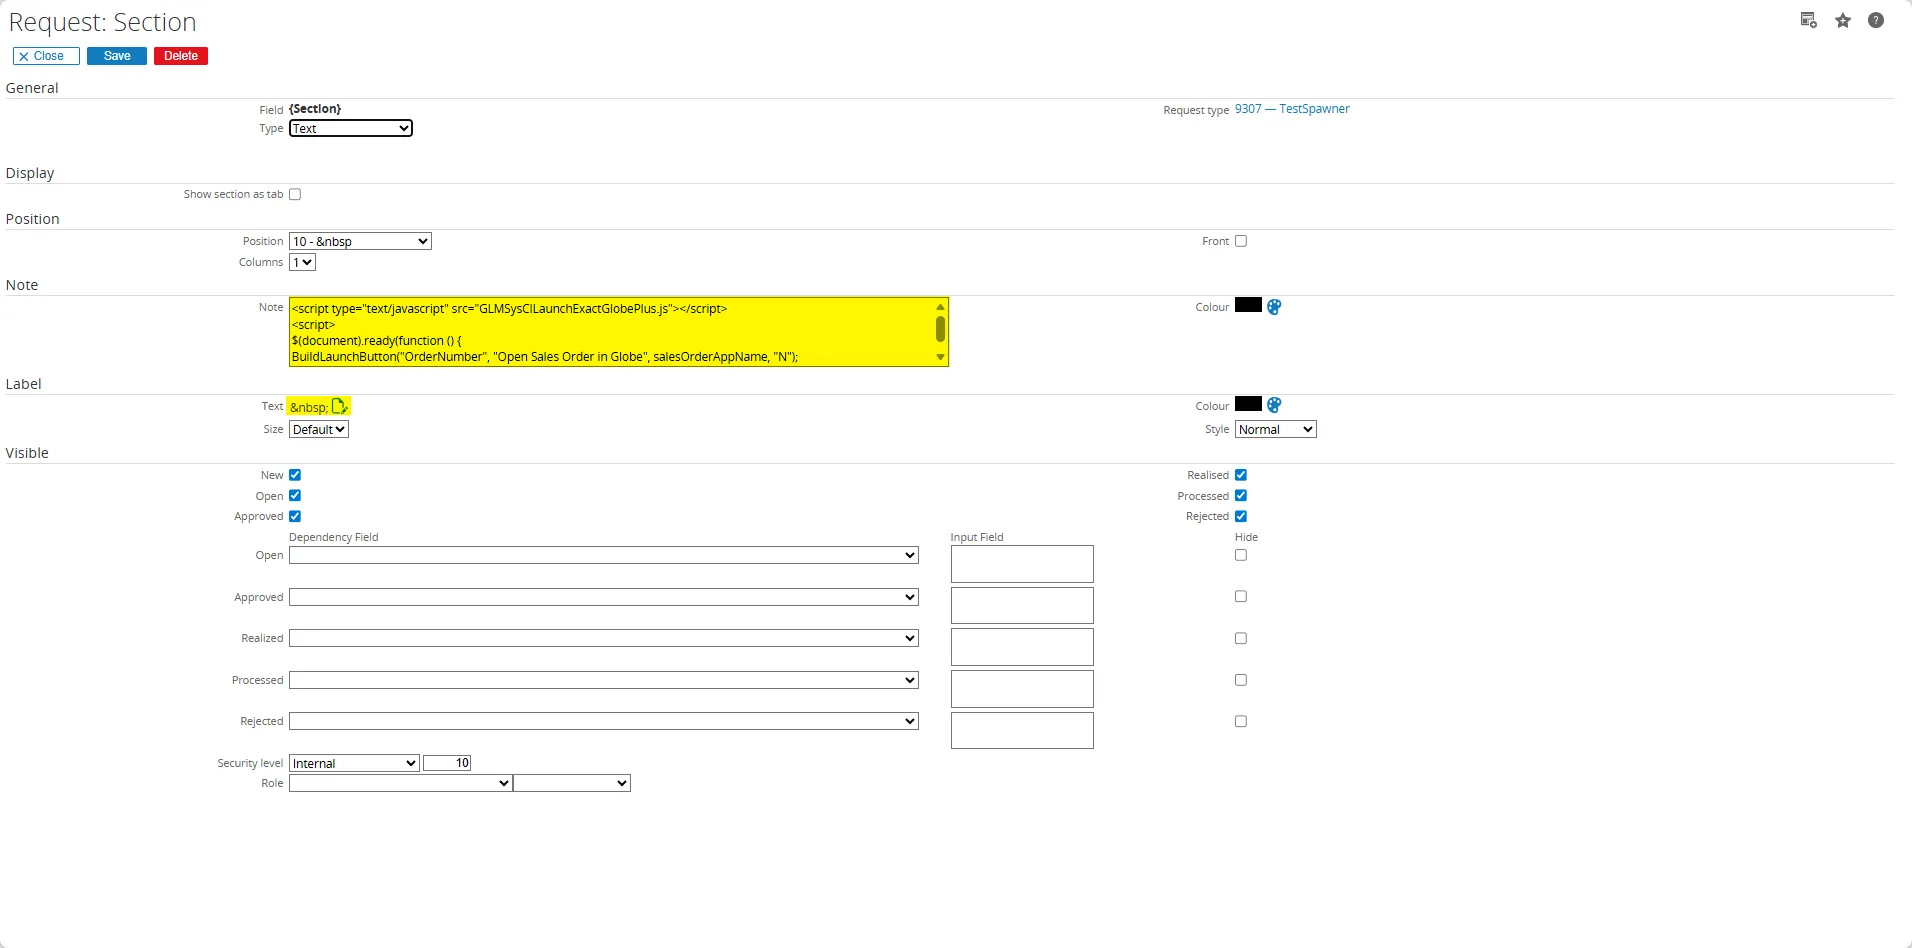1912x948 pixels.
Task: Click the Input Field box for Open
Action: (x=1021, y=564)
